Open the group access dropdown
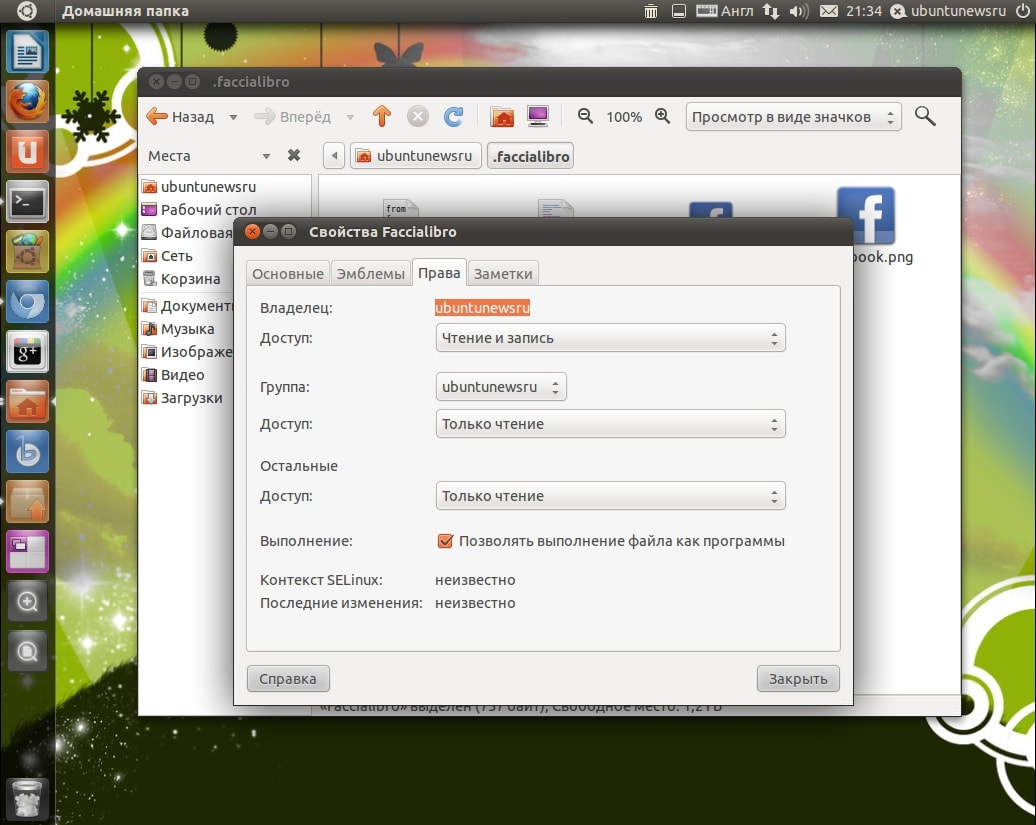Viewport: 1036px width, 825px height. 610,424
